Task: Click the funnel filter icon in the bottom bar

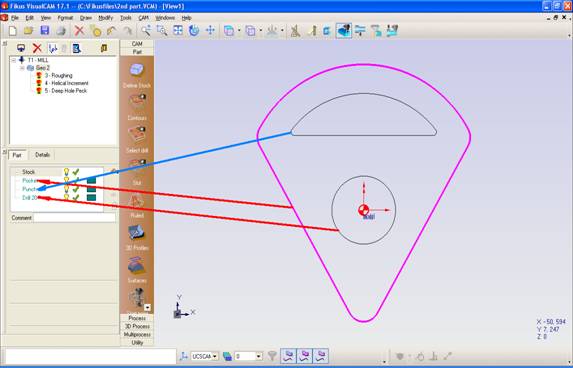Action: pos(272,356)
